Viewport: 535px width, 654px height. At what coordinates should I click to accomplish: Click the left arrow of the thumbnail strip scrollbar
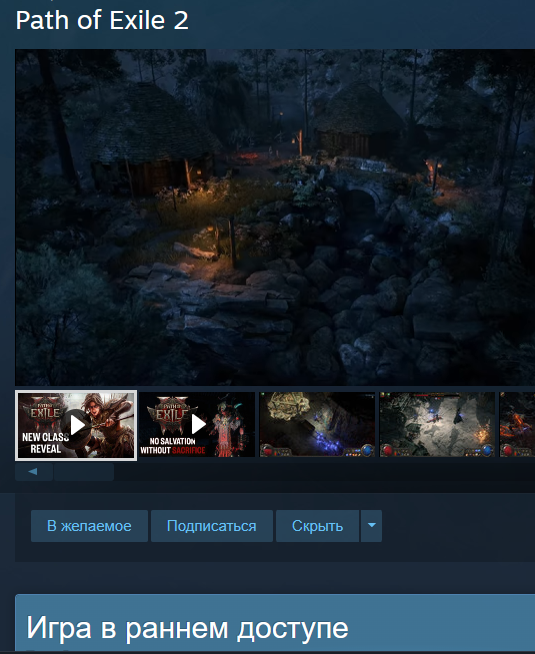coord(33,472)
